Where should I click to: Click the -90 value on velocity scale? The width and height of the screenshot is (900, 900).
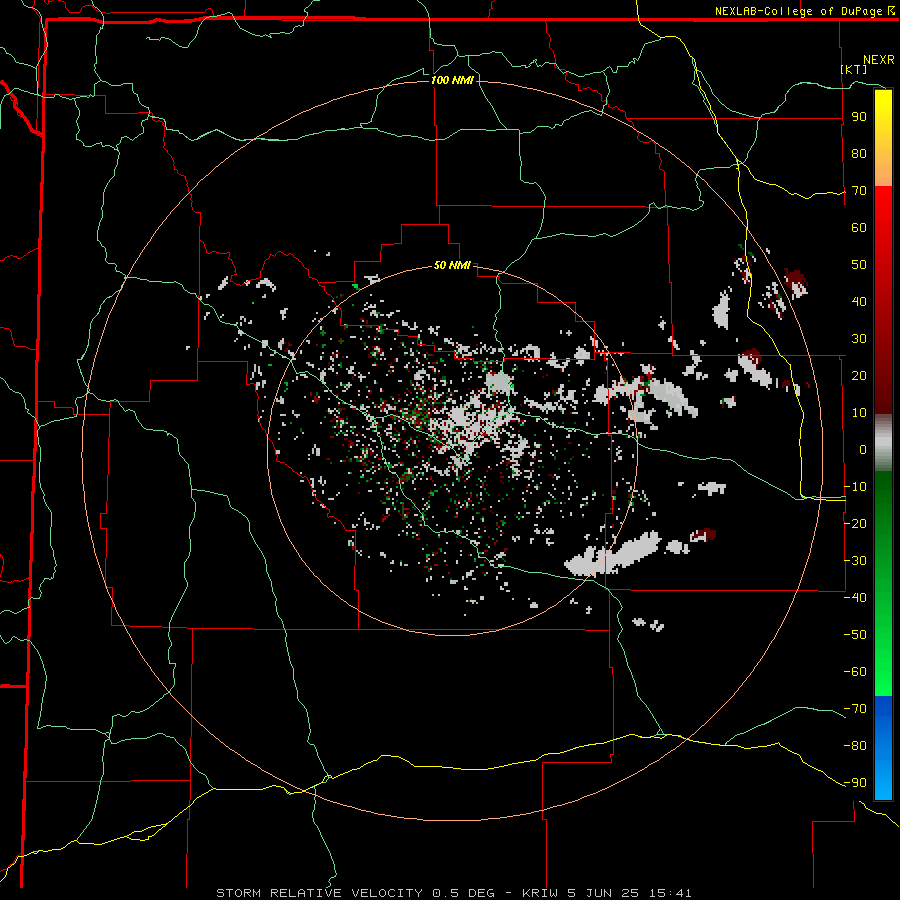coord(855,783)
